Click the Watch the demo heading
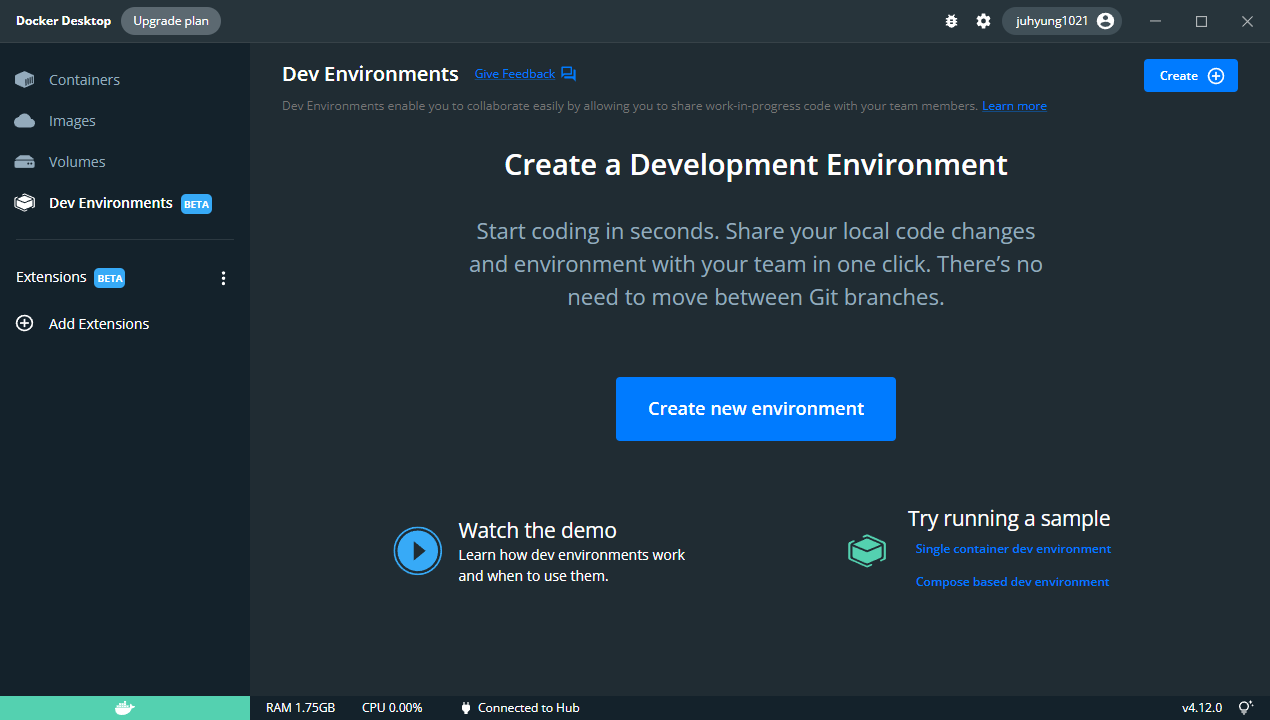1270x720 pixels. pyautogui.click(x=538, y=530)
